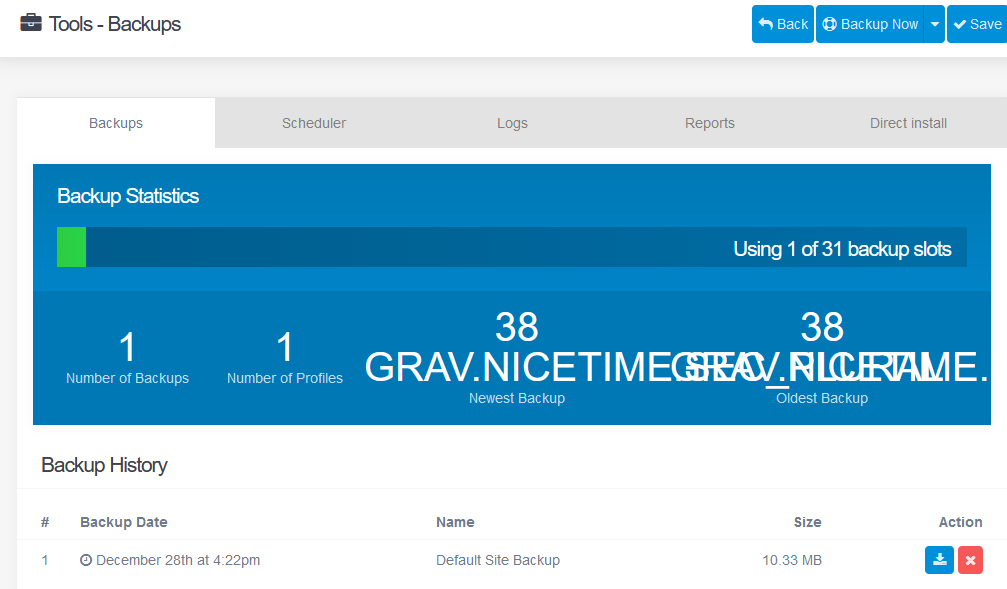This screenshot has height=589, width=1007.
Task: Click the 'Using 1 of 31 backup slots' text
Action: [x=842, y=249]
